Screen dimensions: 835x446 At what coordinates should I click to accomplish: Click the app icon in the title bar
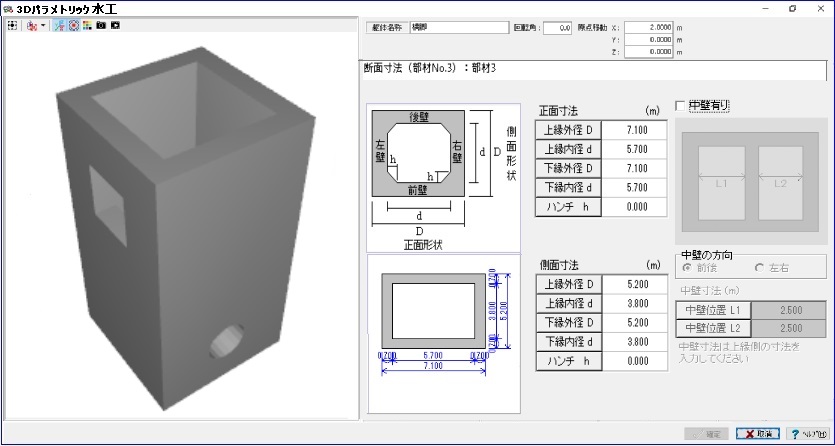pyautogui.click(x=7, y=9)
